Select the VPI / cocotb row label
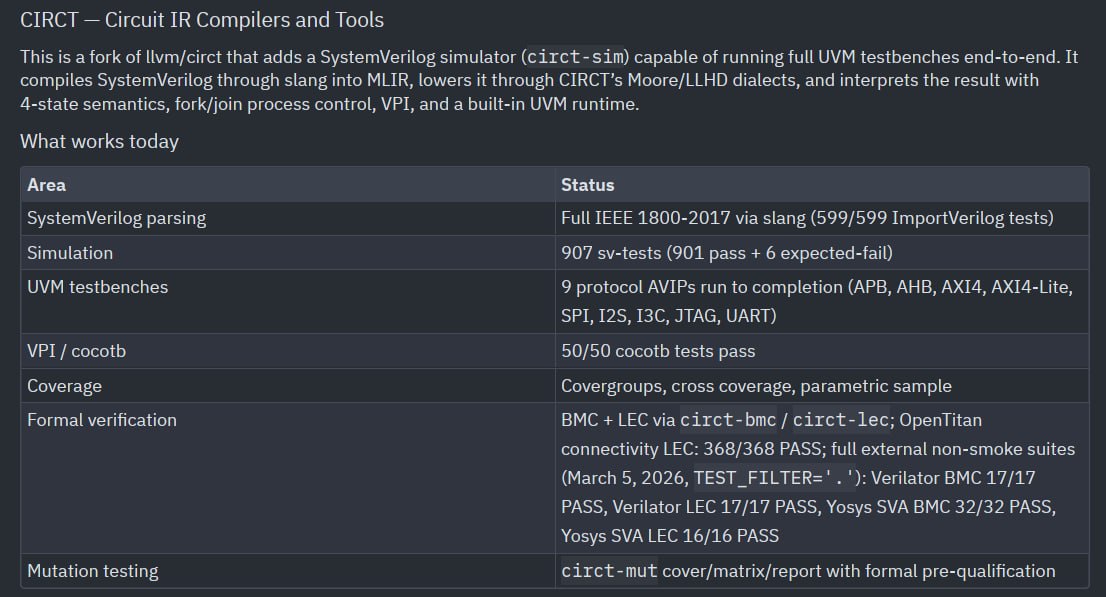 click(76, 351)
